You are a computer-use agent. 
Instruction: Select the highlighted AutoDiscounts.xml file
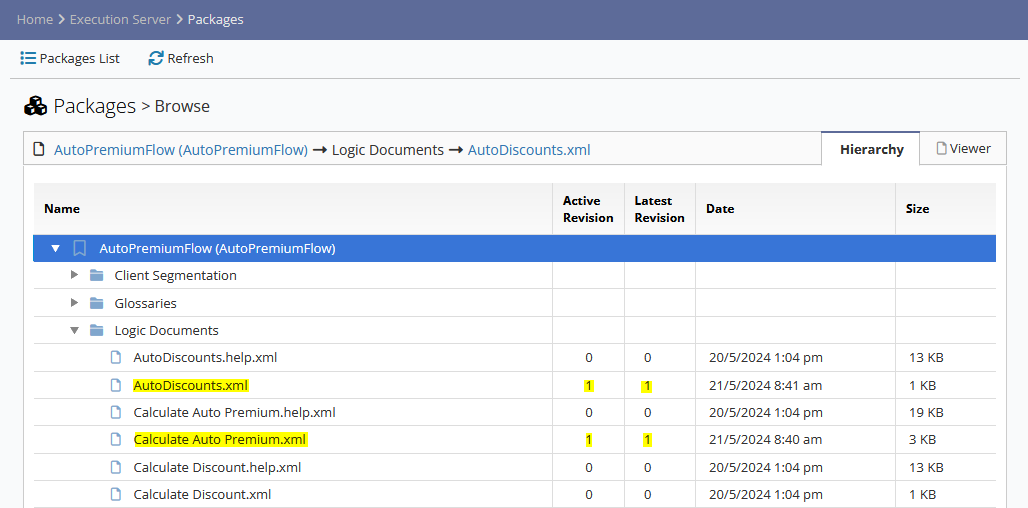191,385
